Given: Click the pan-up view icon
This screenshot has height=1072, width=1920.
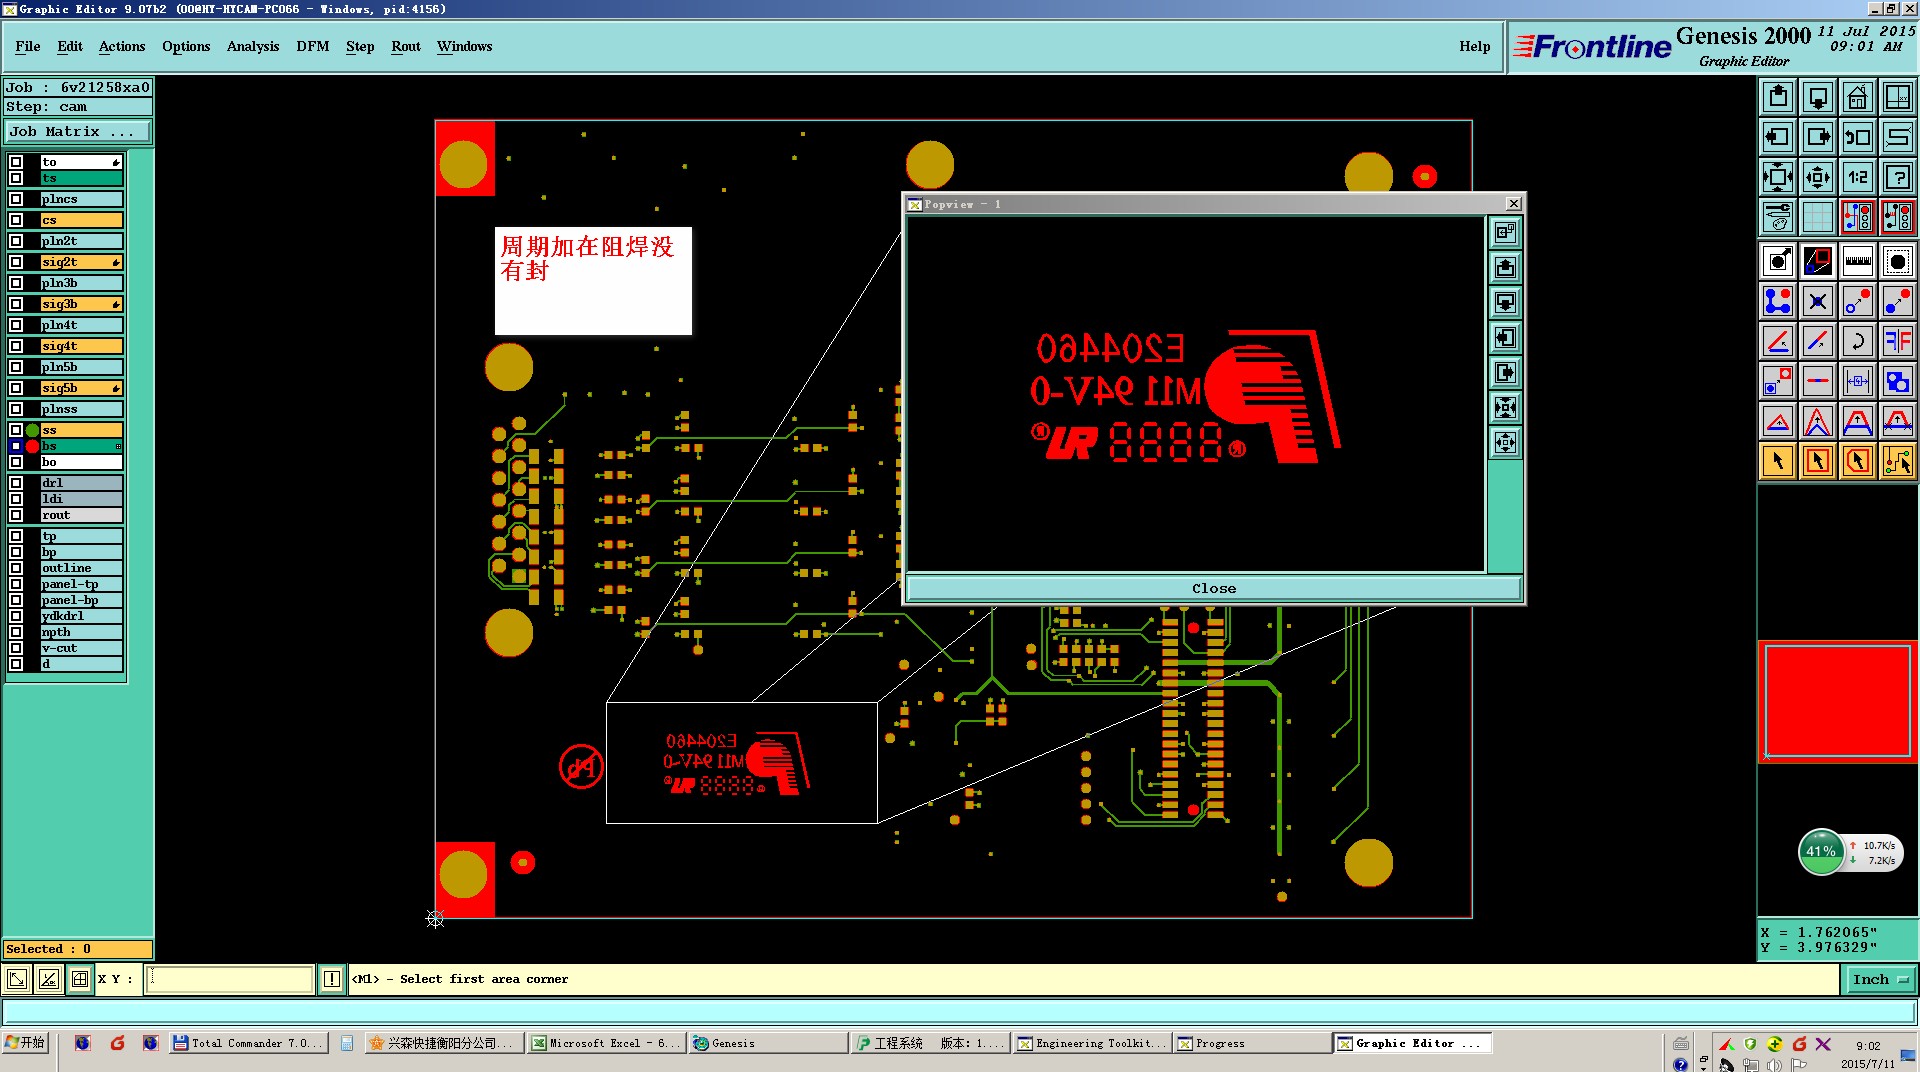Looking at the screenshot, I should click(x=1778, y=97).
